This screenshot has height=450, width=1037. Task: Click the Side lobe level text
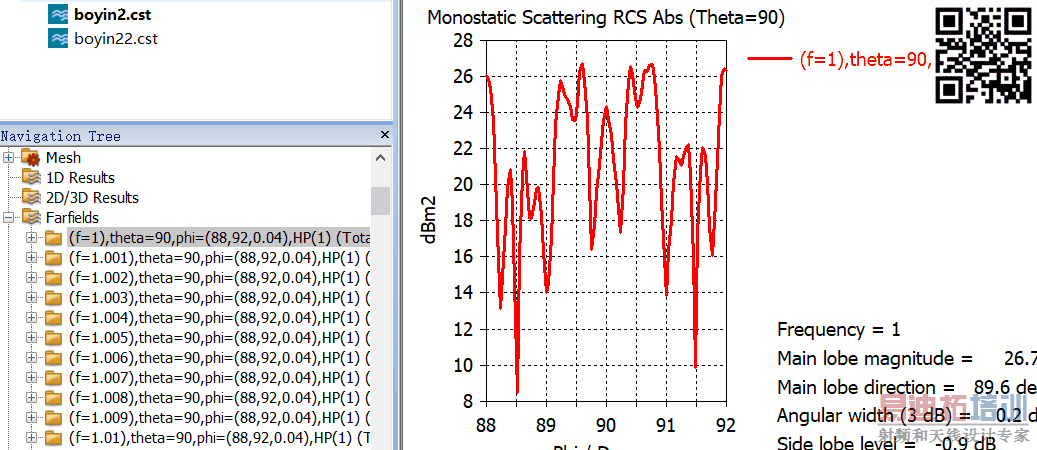[x=886, y=442]
